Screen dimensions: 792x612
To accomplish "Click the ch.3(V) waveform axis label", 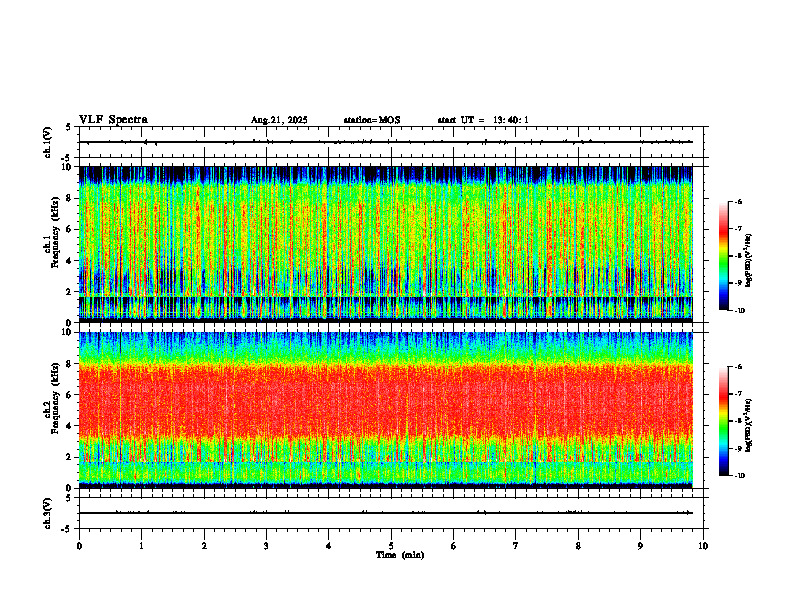I will 48,513.
